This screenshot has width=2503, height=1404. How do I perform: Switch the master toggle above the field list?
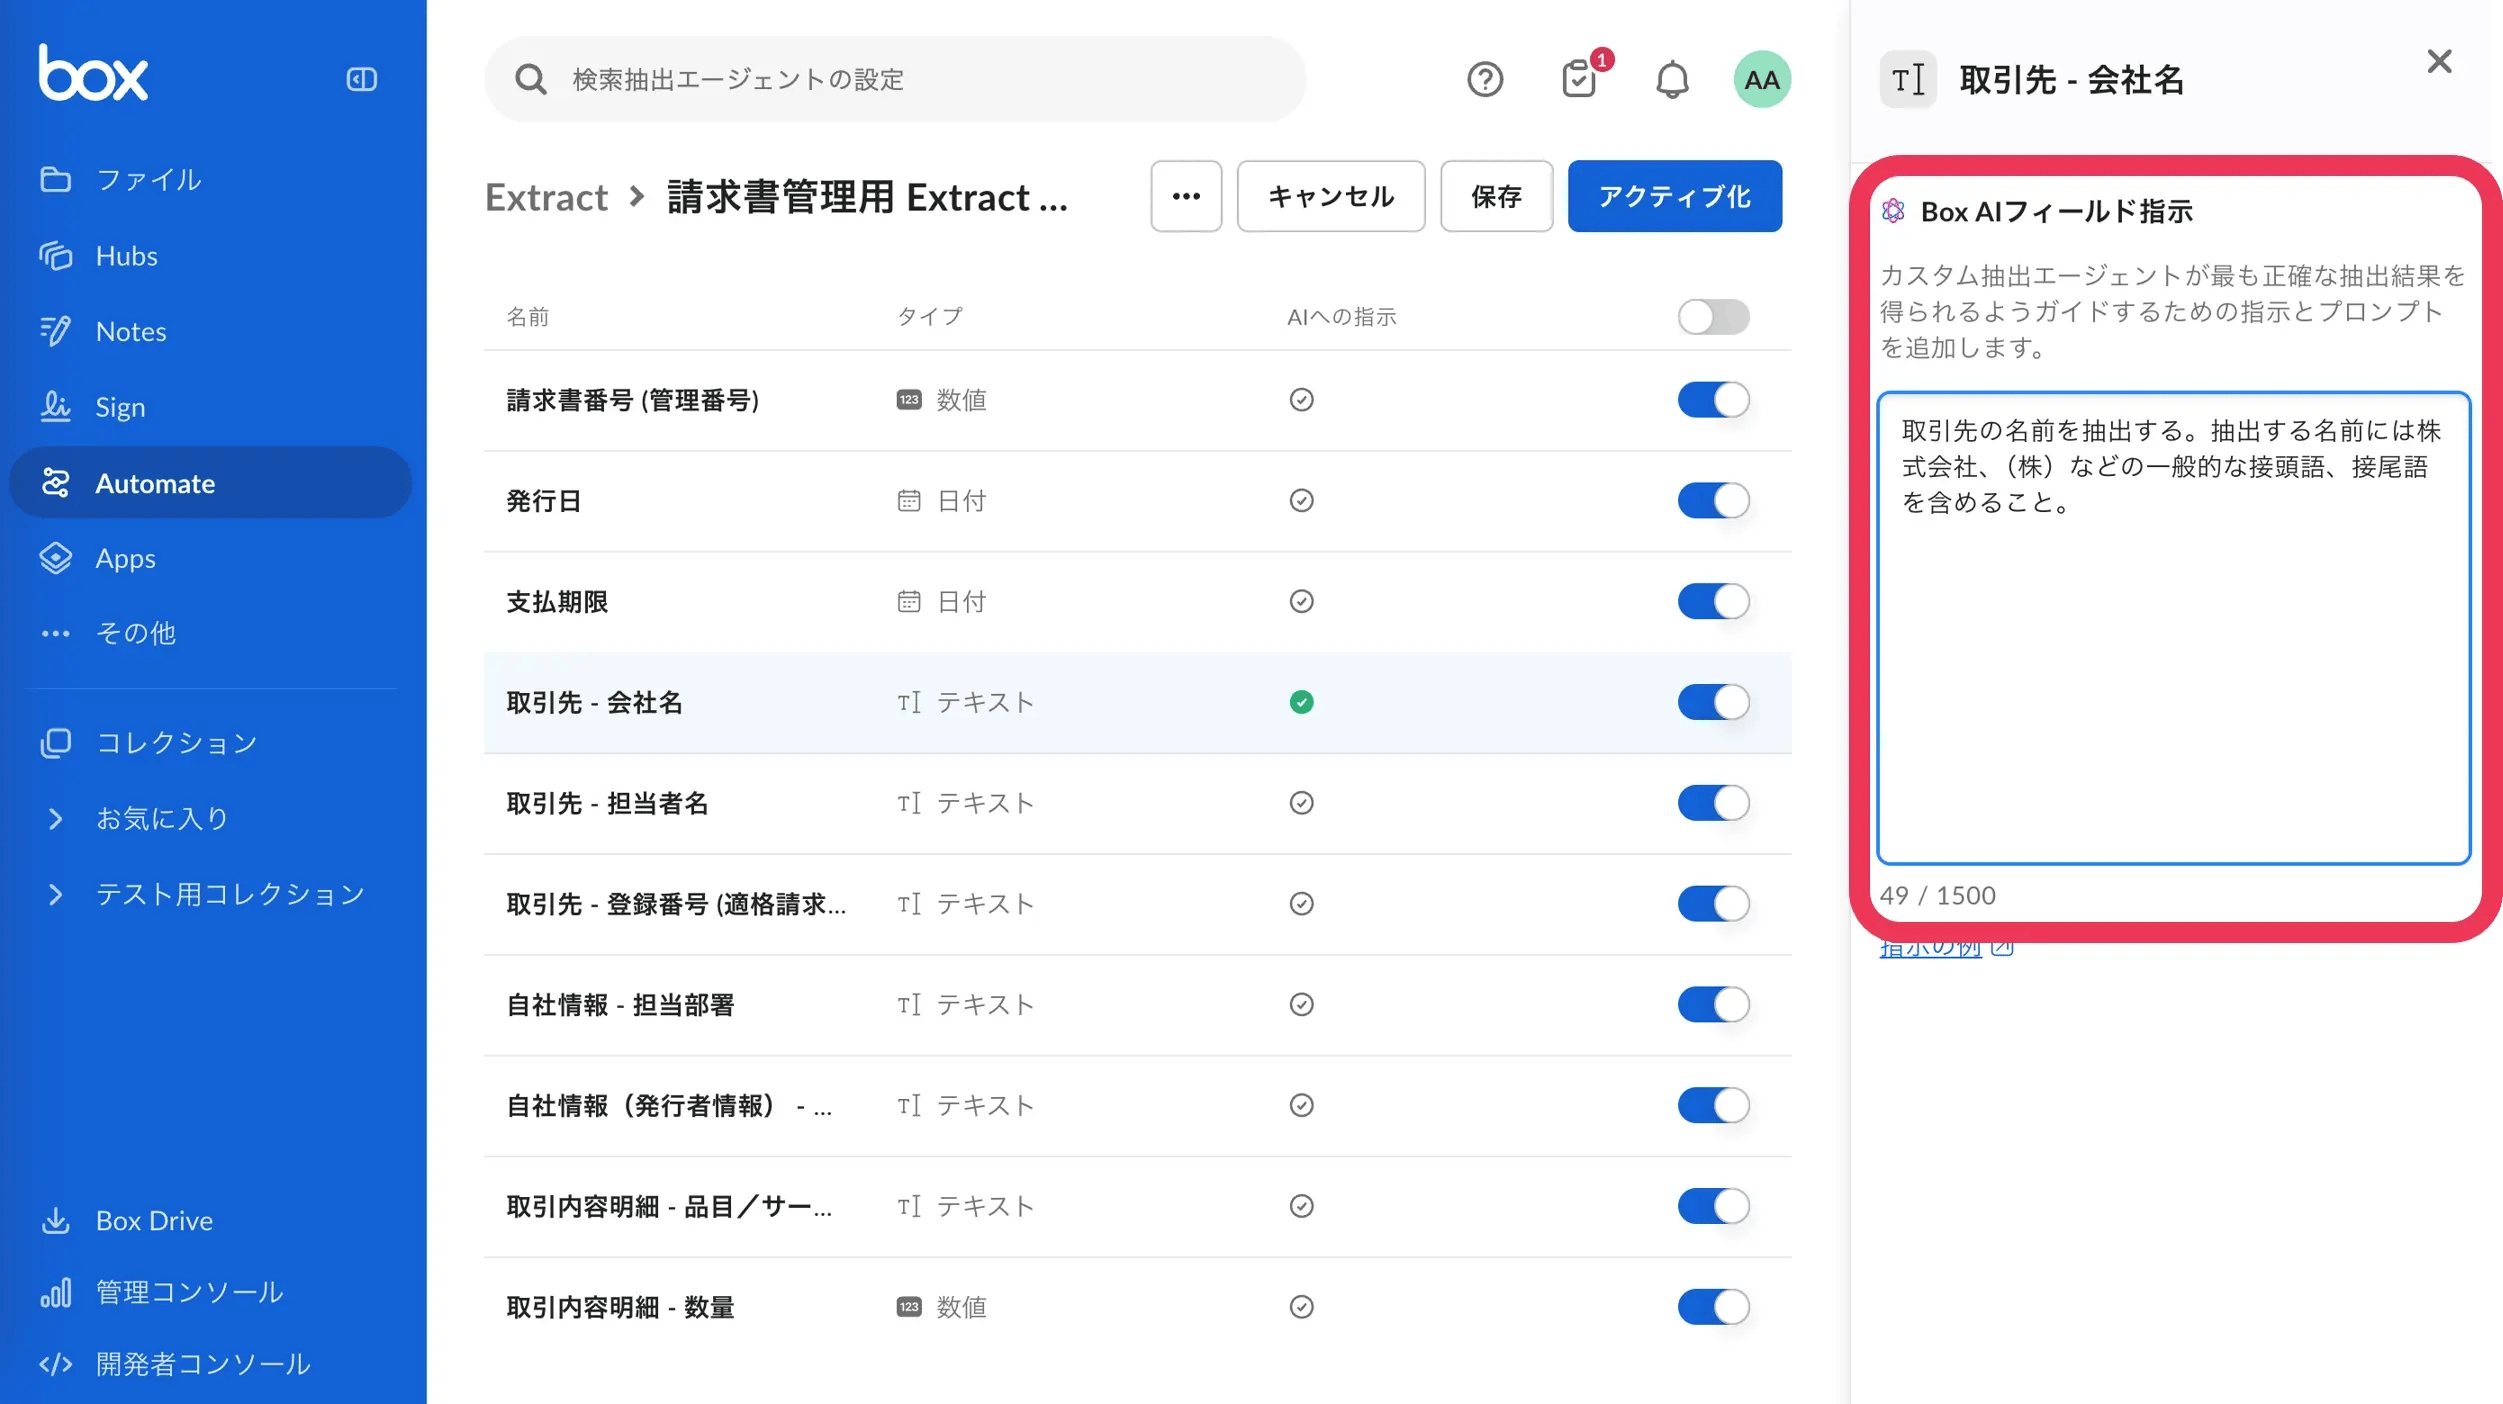(x=1711, y=317)
